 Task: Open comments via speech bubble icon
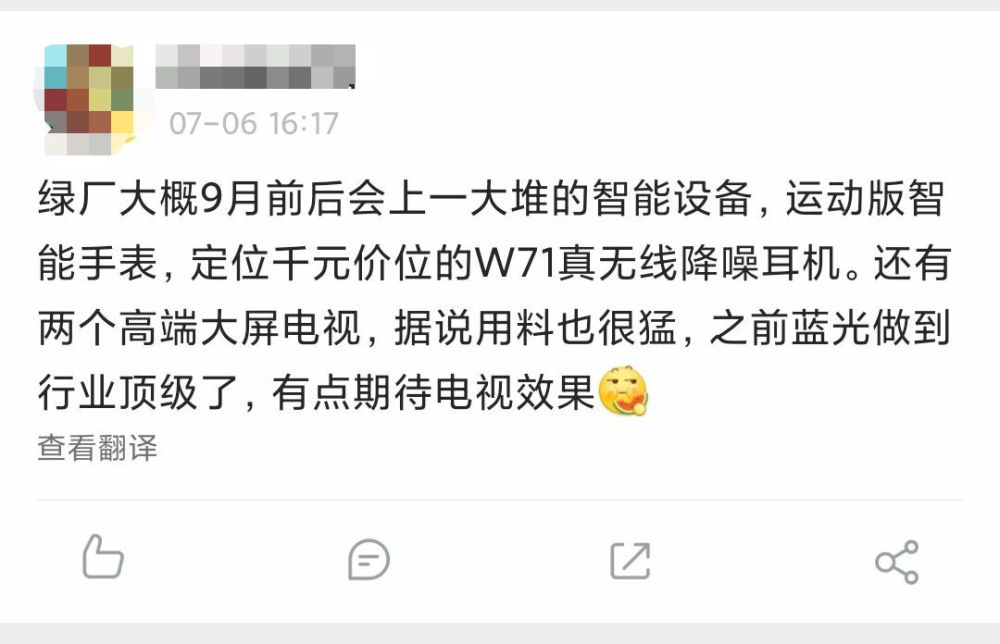pyautogui.click(x=369, y=560)
